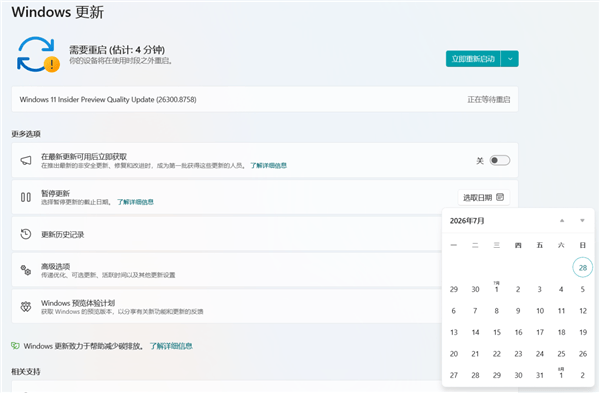The image size is (600, 393).
Task: Click the calendar icon in 选取日期 button
Action: click(500, 197)
